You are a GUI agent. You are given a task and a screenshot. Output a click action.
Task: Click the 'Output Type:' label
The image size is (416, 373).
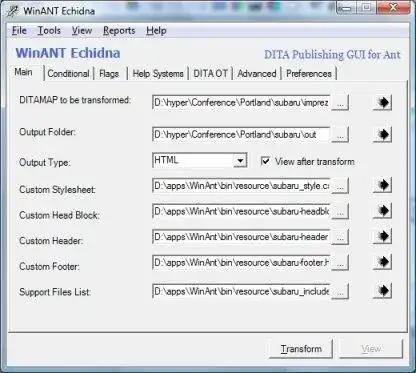click(45, 163)
